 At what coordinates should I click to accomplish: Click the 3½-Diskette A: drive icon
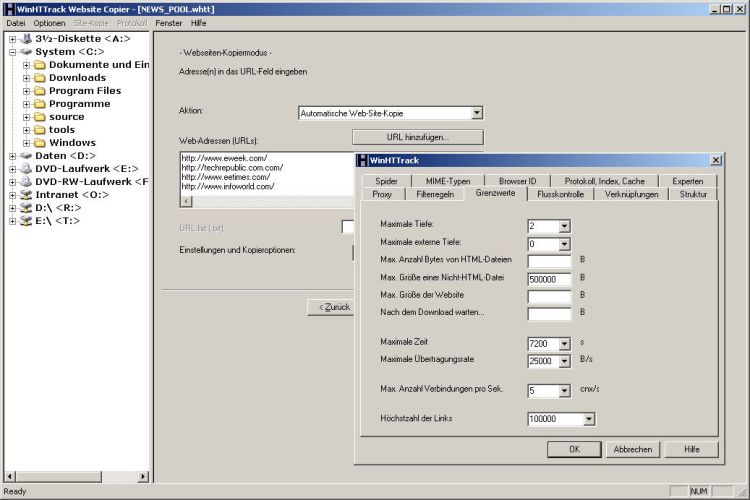tap(26, 39)
